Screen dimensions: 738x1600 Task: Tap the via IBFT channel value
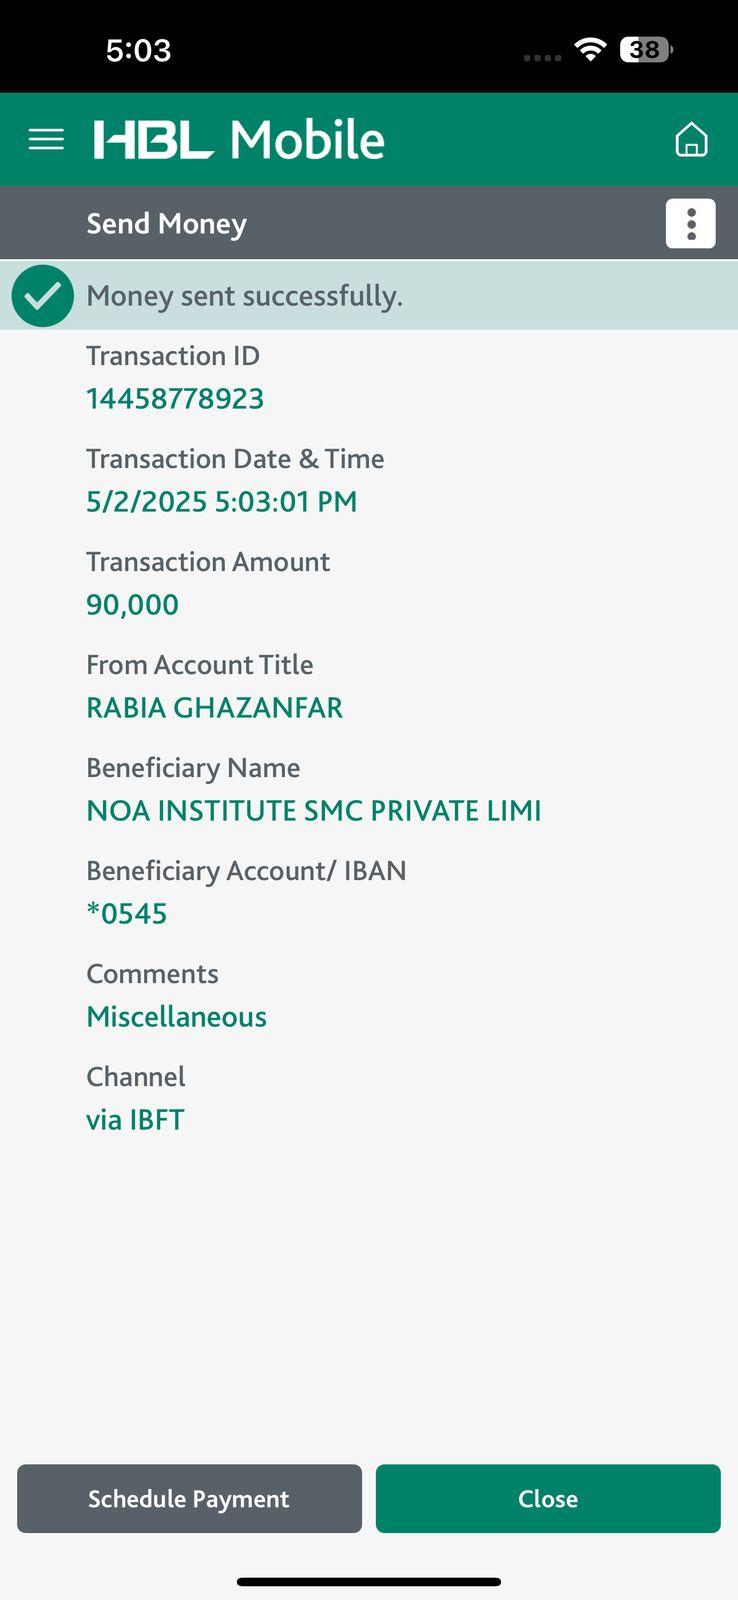[x=135, y=1120]
